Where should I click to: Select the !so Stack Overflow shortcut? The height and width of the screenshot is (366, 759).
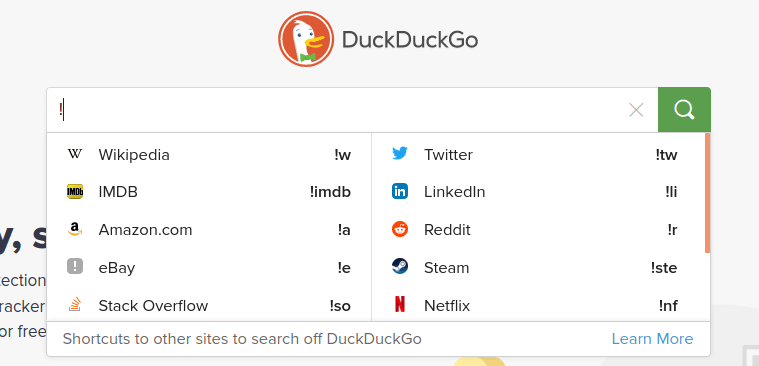[x=340, y=306]
